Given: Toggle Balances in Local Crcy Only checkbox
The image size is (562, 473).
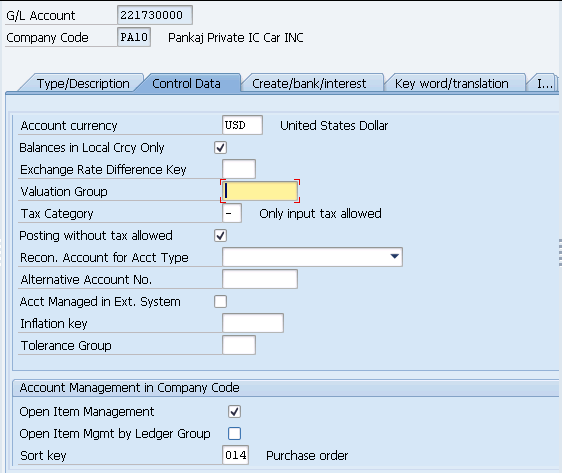Looking at the screenshot, I should click(x=220, y=148).
